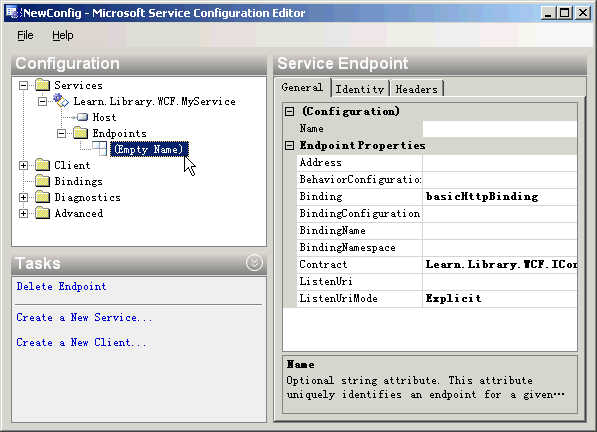Click the ListenUriMode property label

pos(338,298)
